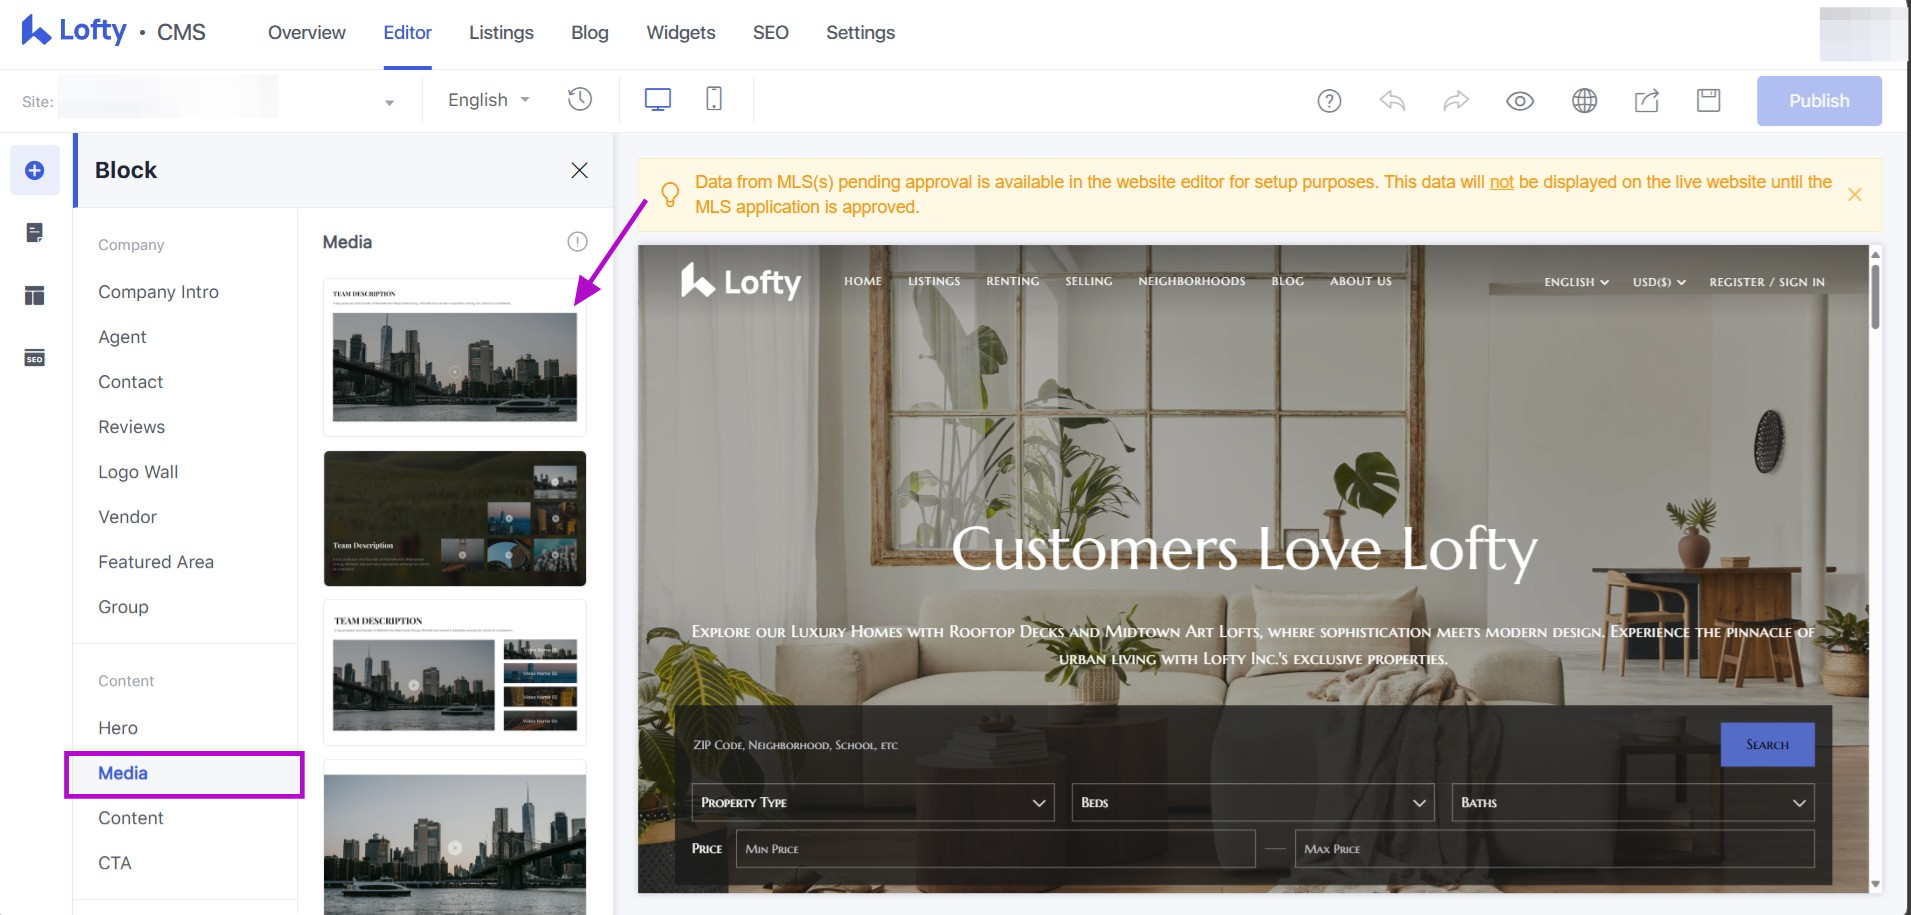This screenshot has height=915, width=1911.
Task: Select the first Media block thumbnail
Action: pyautogui.click(x=455, y=357)
